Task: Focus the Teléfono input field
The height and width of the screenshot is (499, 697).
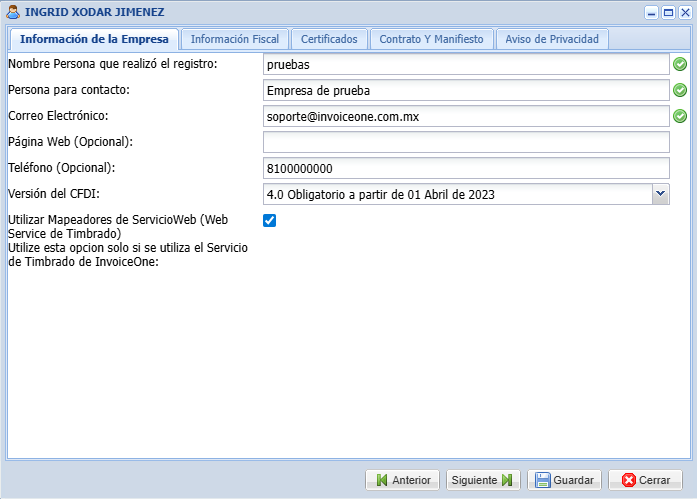Action: (465, 168)
